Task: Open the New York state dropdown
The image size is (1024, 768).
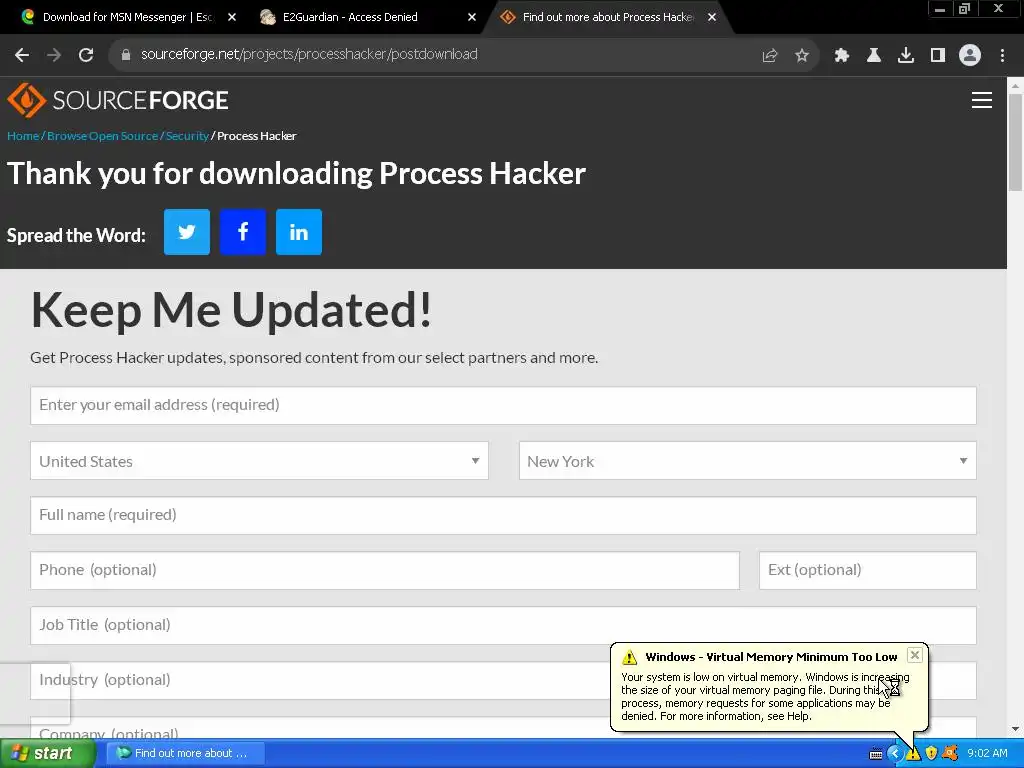Action: 748,461
